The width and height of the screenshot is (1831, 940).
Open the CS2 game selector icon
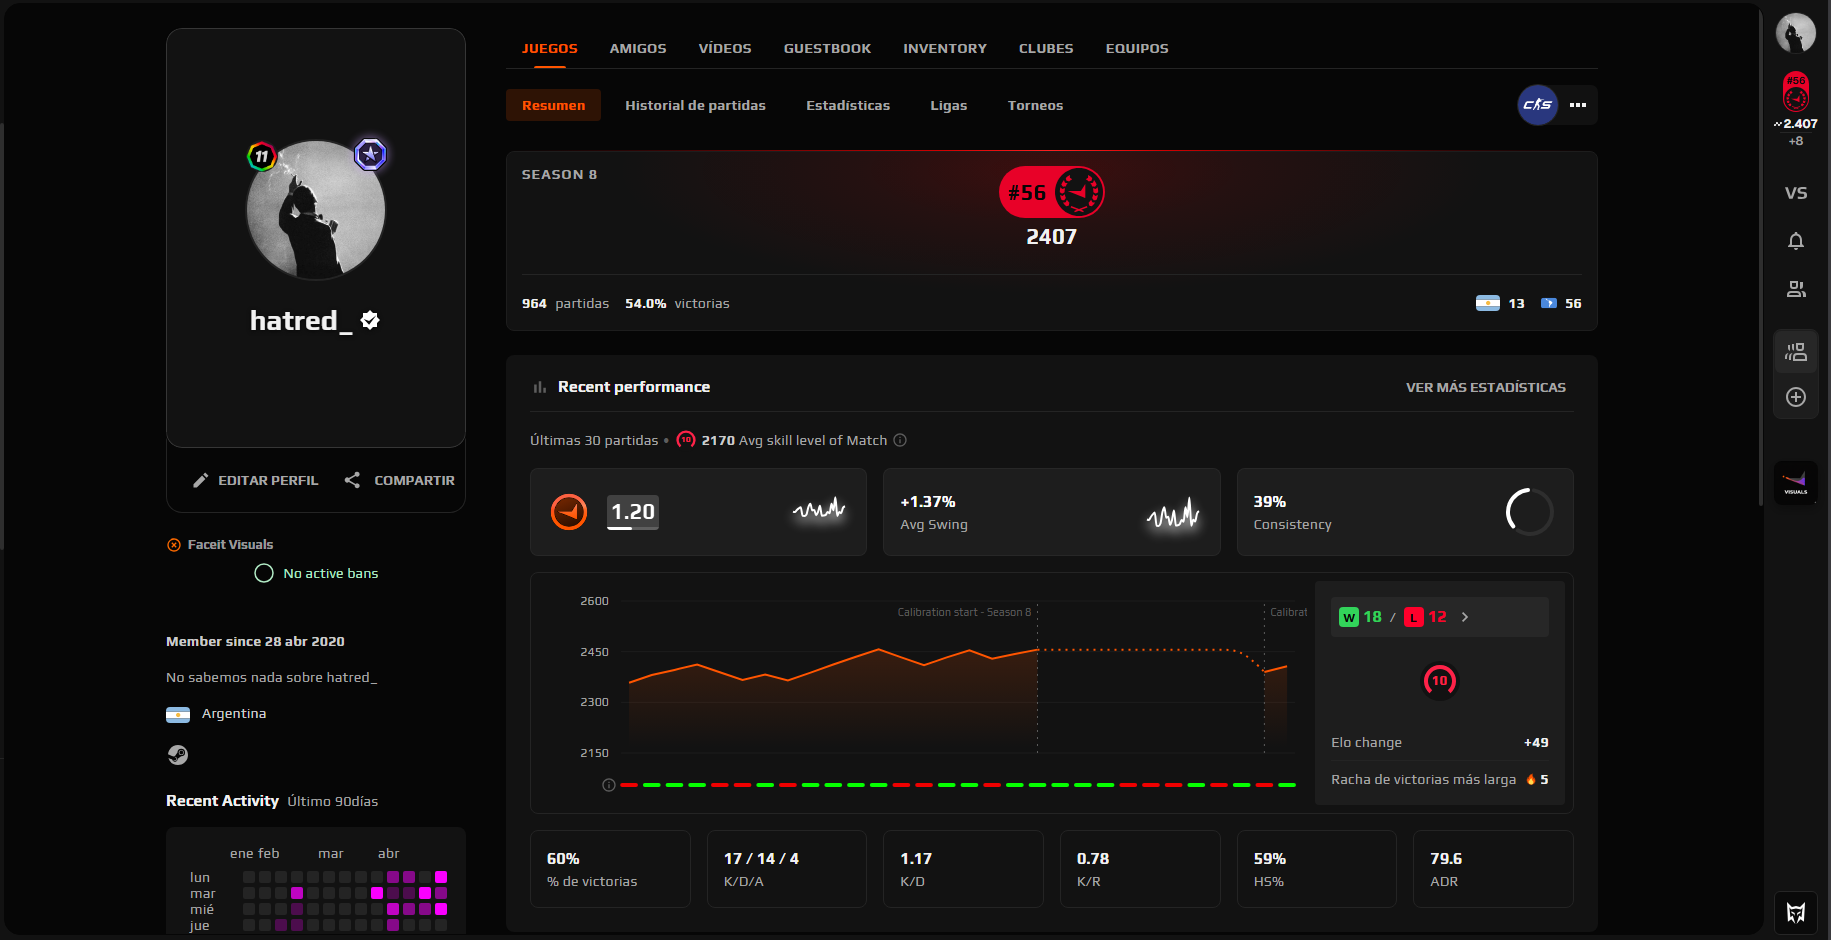click(x=1538, y=105)
